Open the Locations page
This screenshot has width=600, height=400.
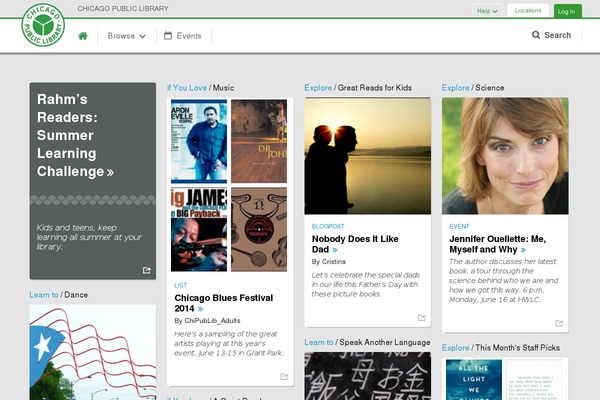pyautogui.click(x=528, y=11)
